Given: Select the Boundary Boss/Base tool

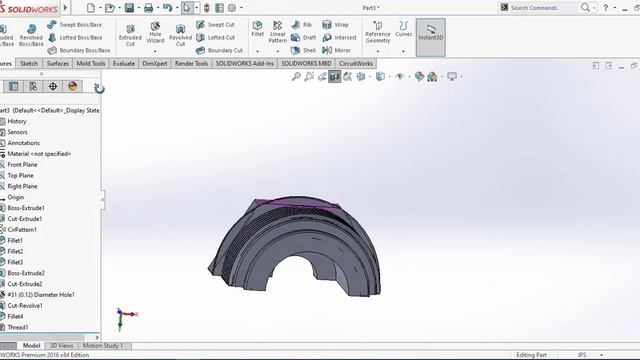Looking at the screenshot, I should pyautogui.click(x=79, y=50).
